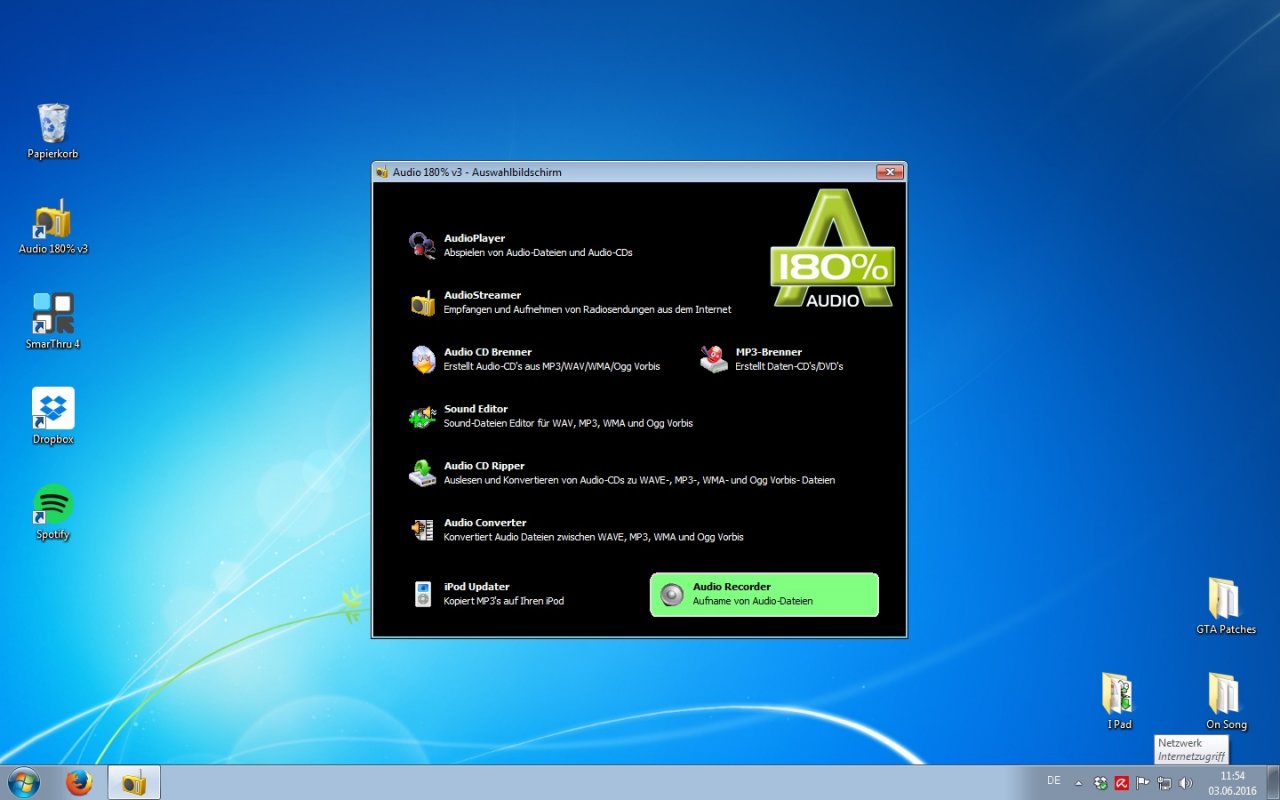This screenshot has height=800, width=1280.
Task: Click 'Empfangen und Aufnehmen von Radiosendungen' description
Action: pyautogui.click(x=588, y=310)
